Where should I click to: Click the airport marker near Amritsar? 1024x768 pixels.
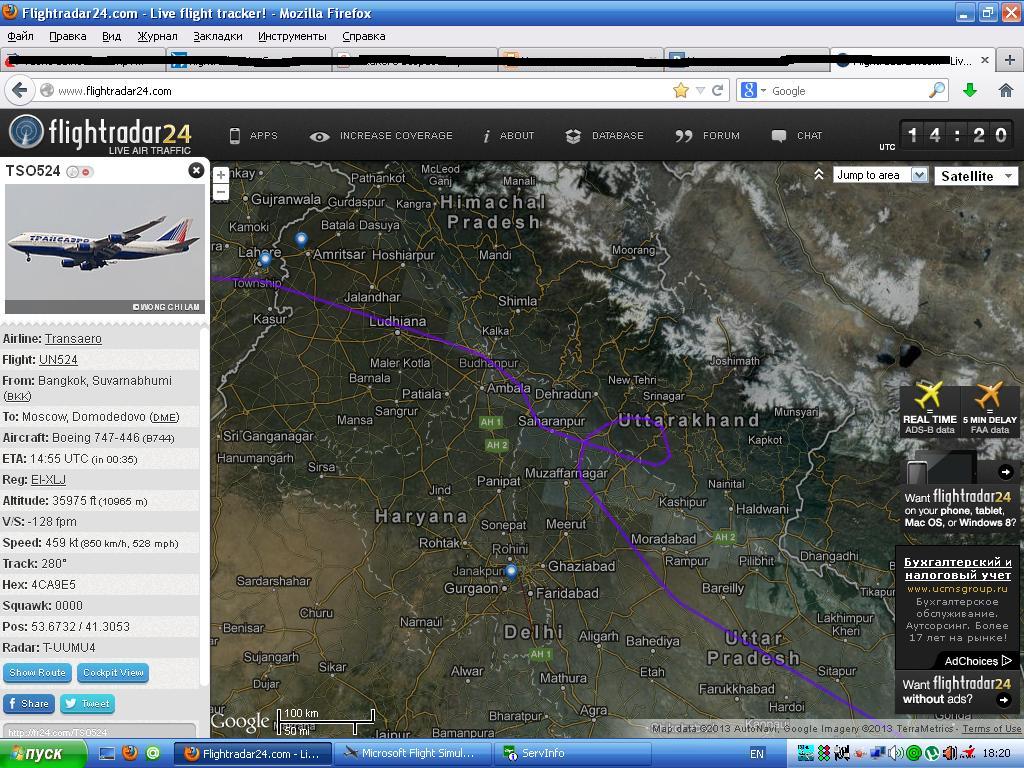[x=301, y=240]
